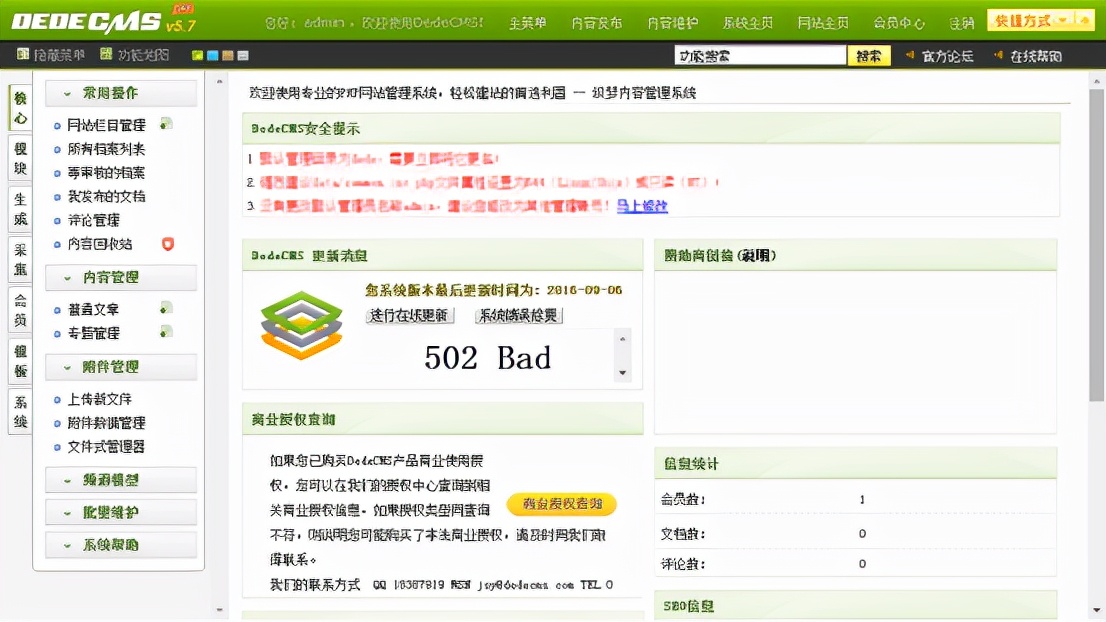Click the 马上修改 link in security tips
The image size is (1106, 622).
click(642, 206)
